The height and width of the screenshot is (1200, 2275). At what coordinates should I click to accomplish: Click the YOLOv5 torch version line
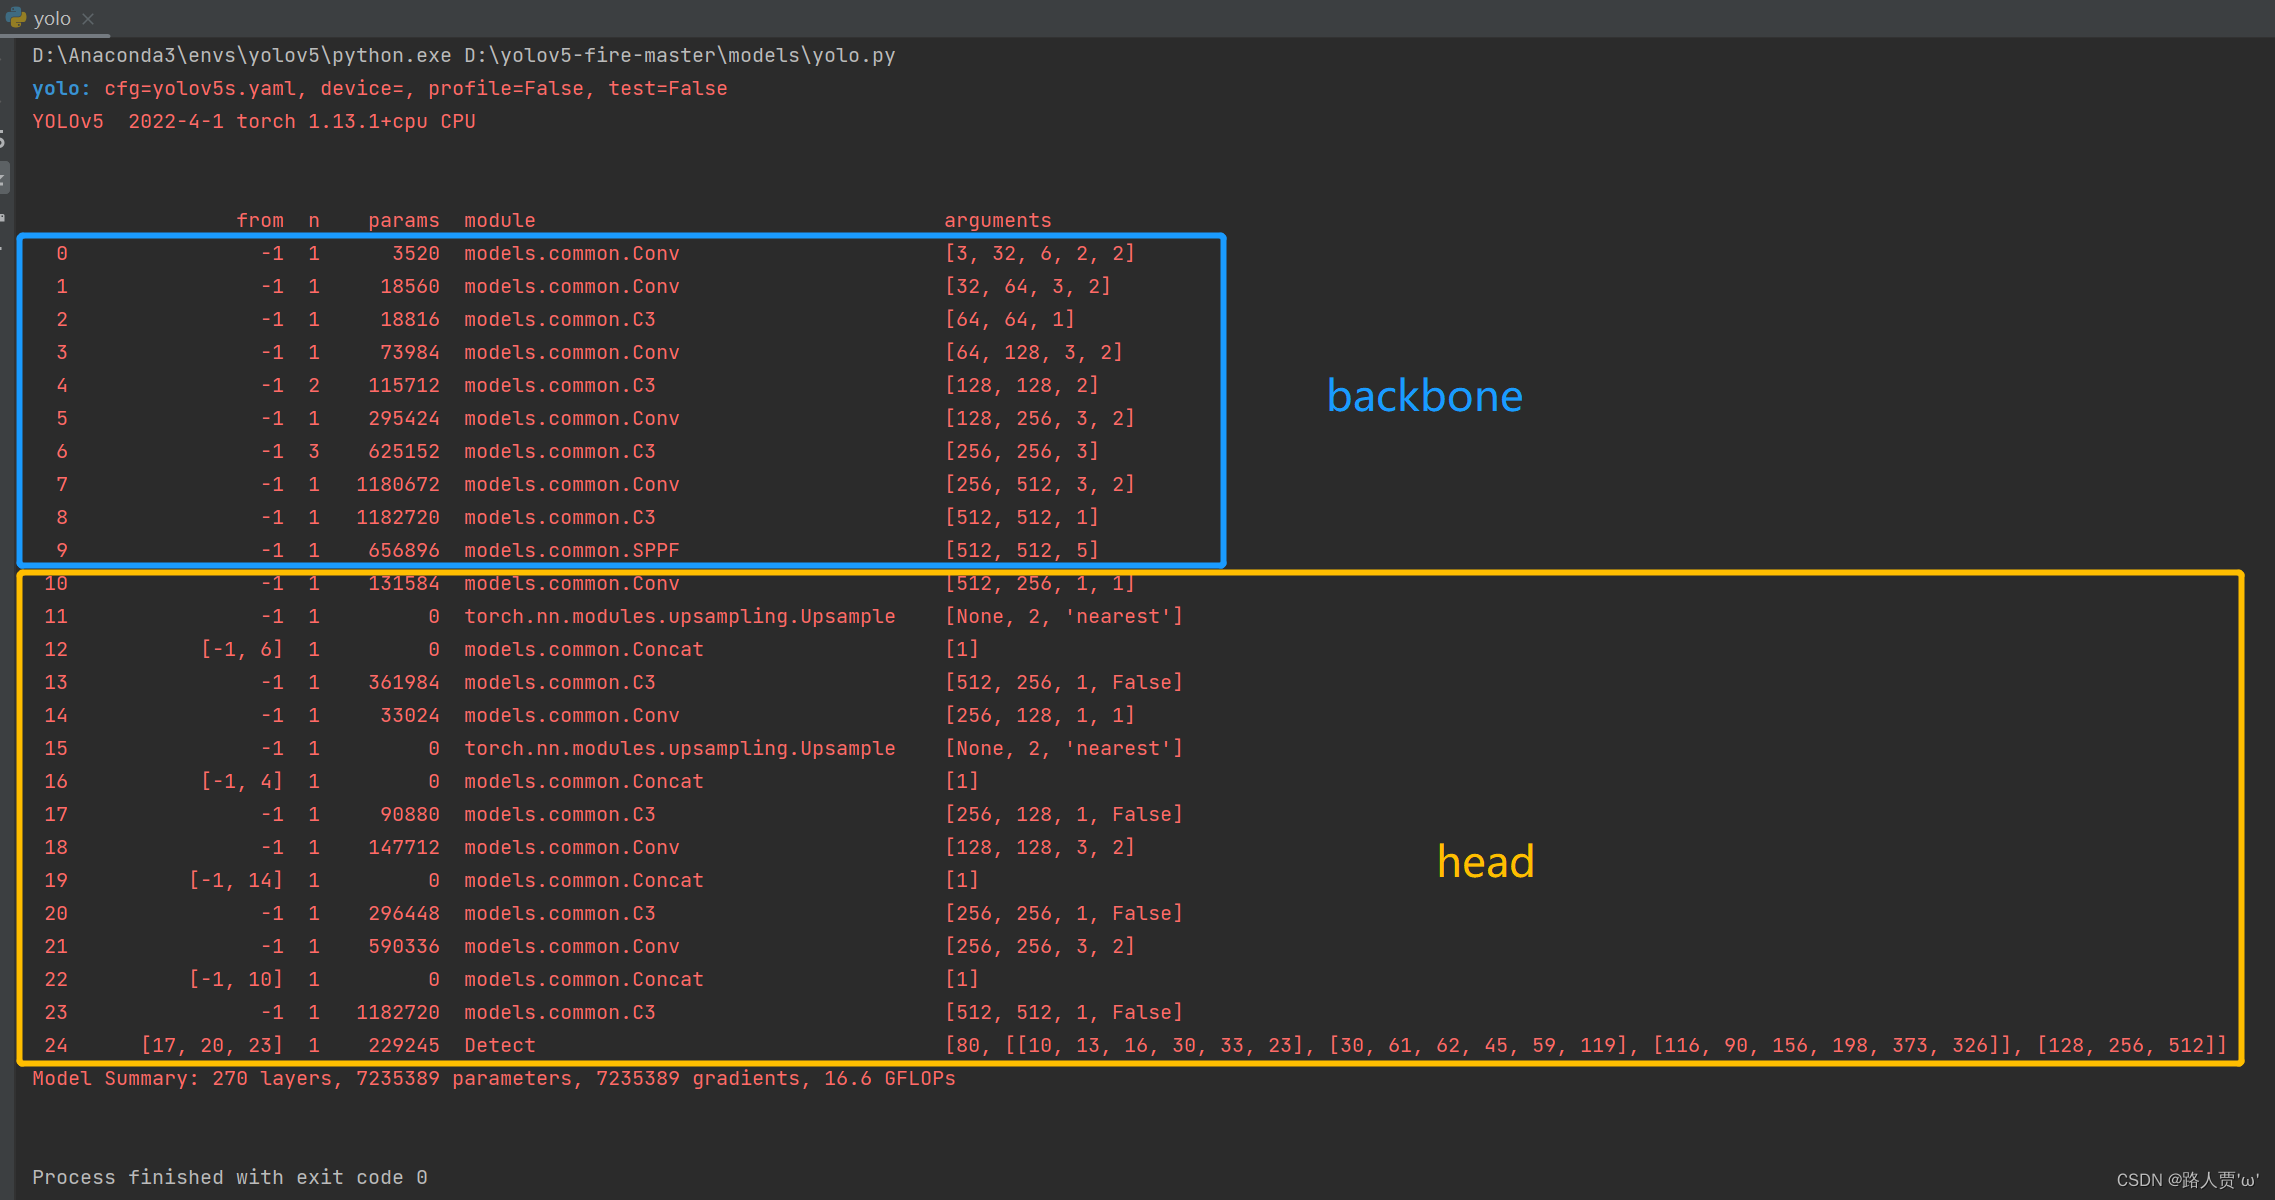(x=253, y=121)
